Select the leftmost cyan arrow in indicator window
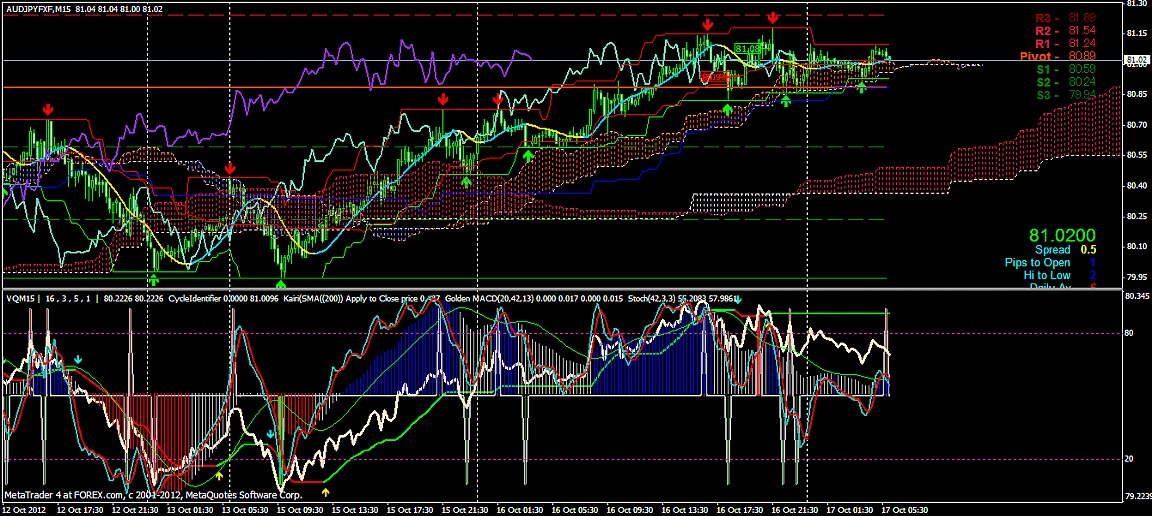 [x=78, y=358]
